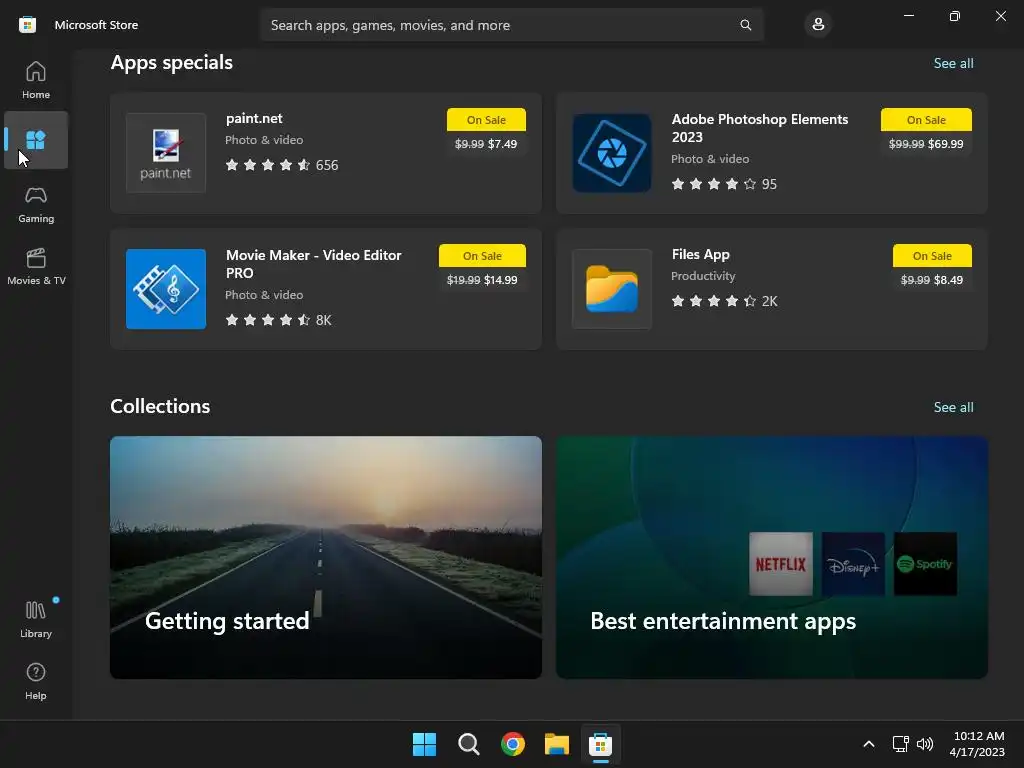Launch Google Chrome from taskbar

pos(513,744)
